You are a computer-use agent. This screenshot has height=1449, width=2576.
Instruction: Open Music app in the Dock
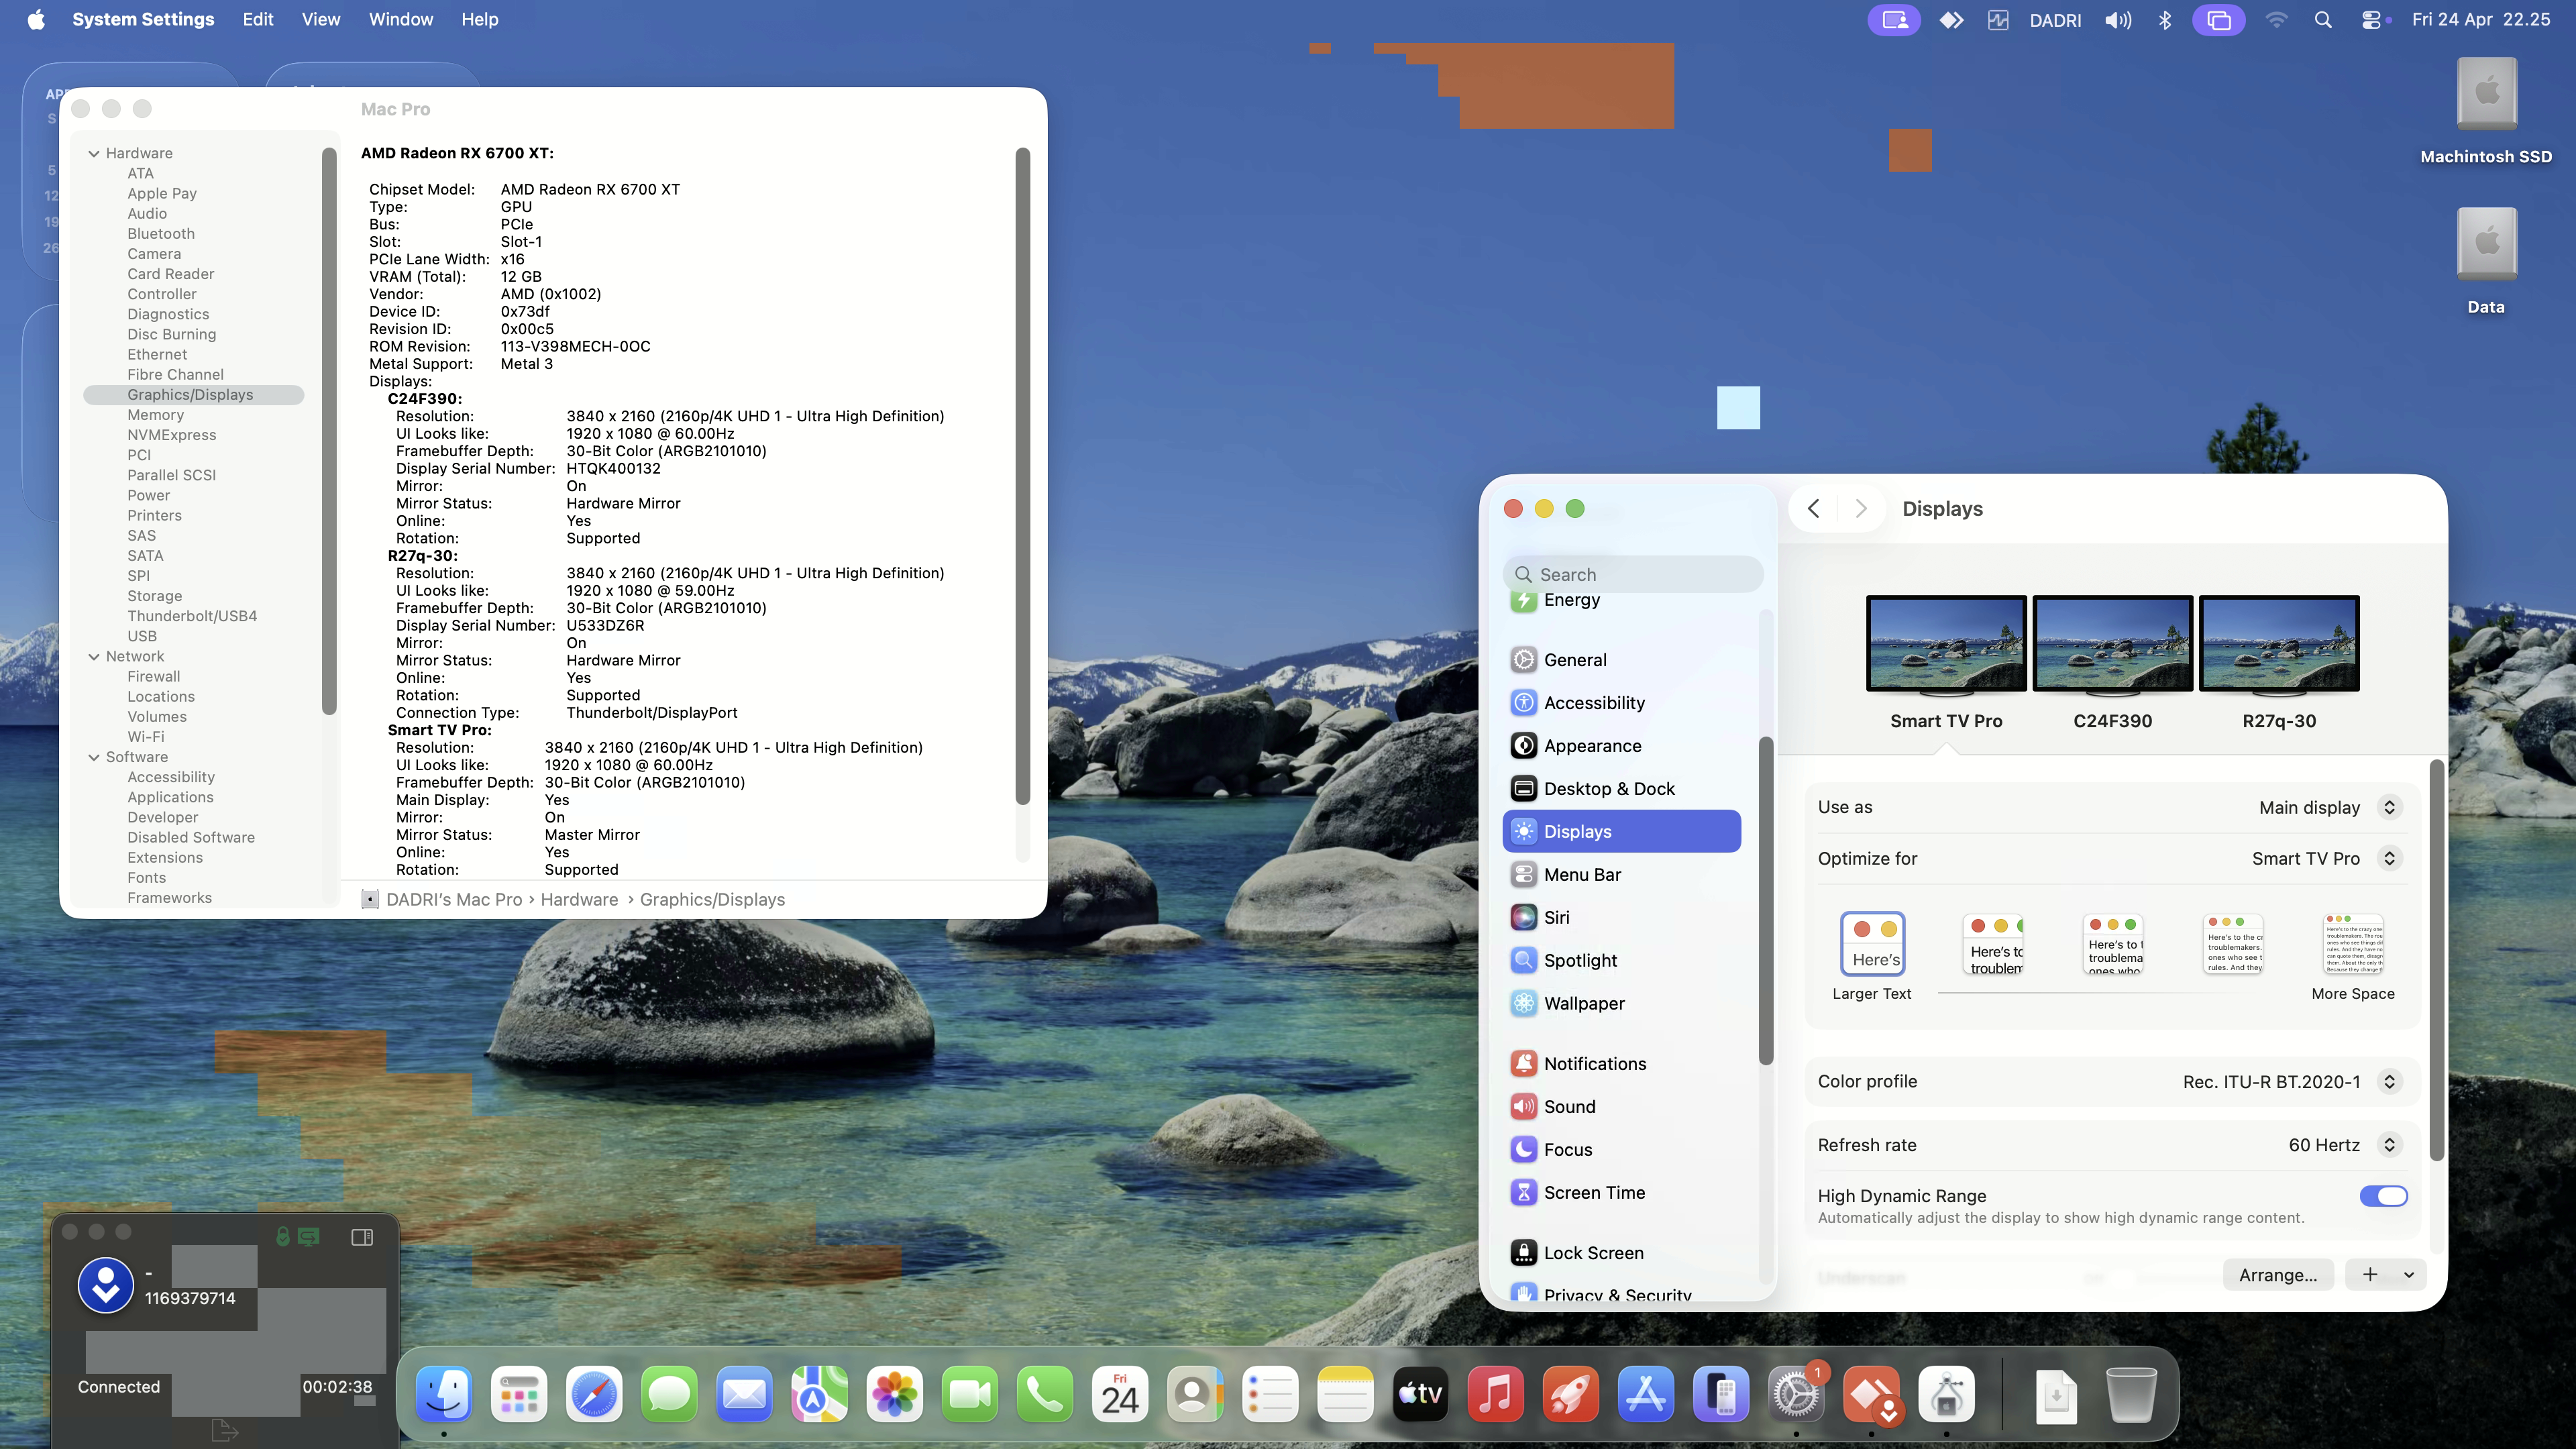coord(1496,1394)
